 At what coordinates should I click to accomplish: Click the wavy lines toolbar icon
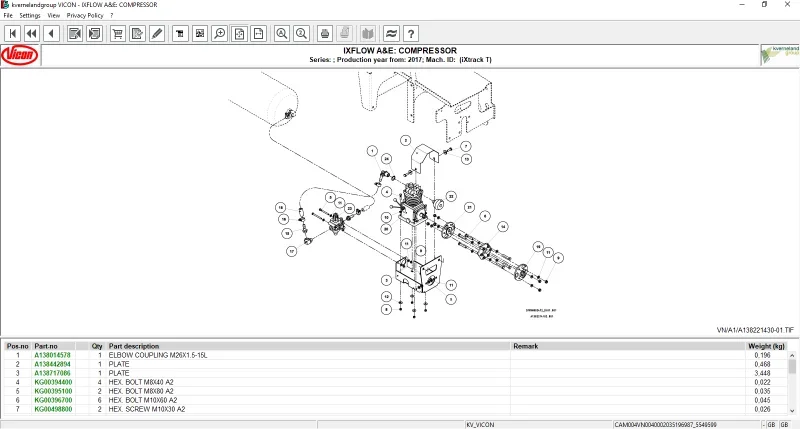[391, 34]
